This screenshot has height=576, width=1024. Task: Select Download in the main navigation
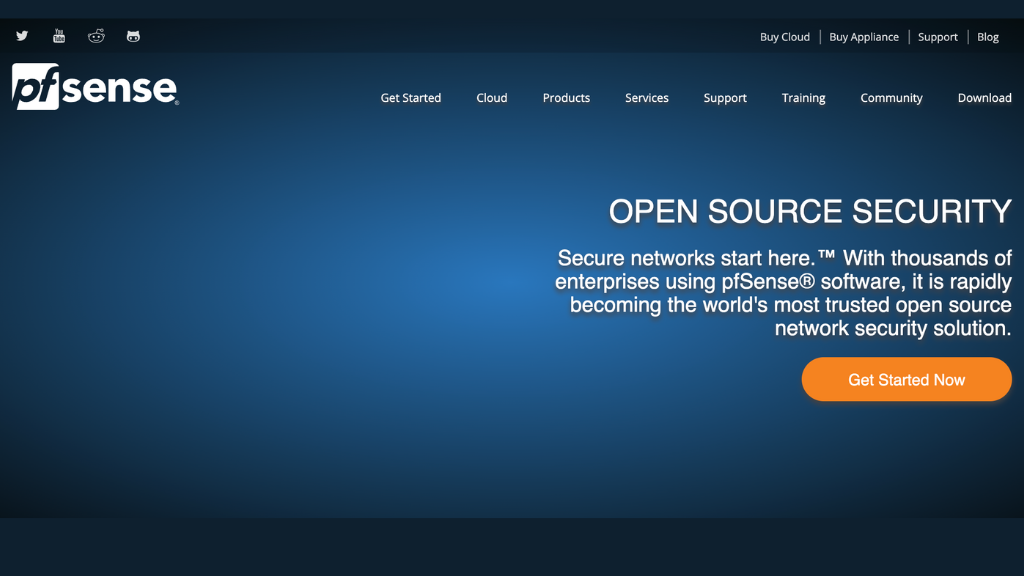pos(984,98)
